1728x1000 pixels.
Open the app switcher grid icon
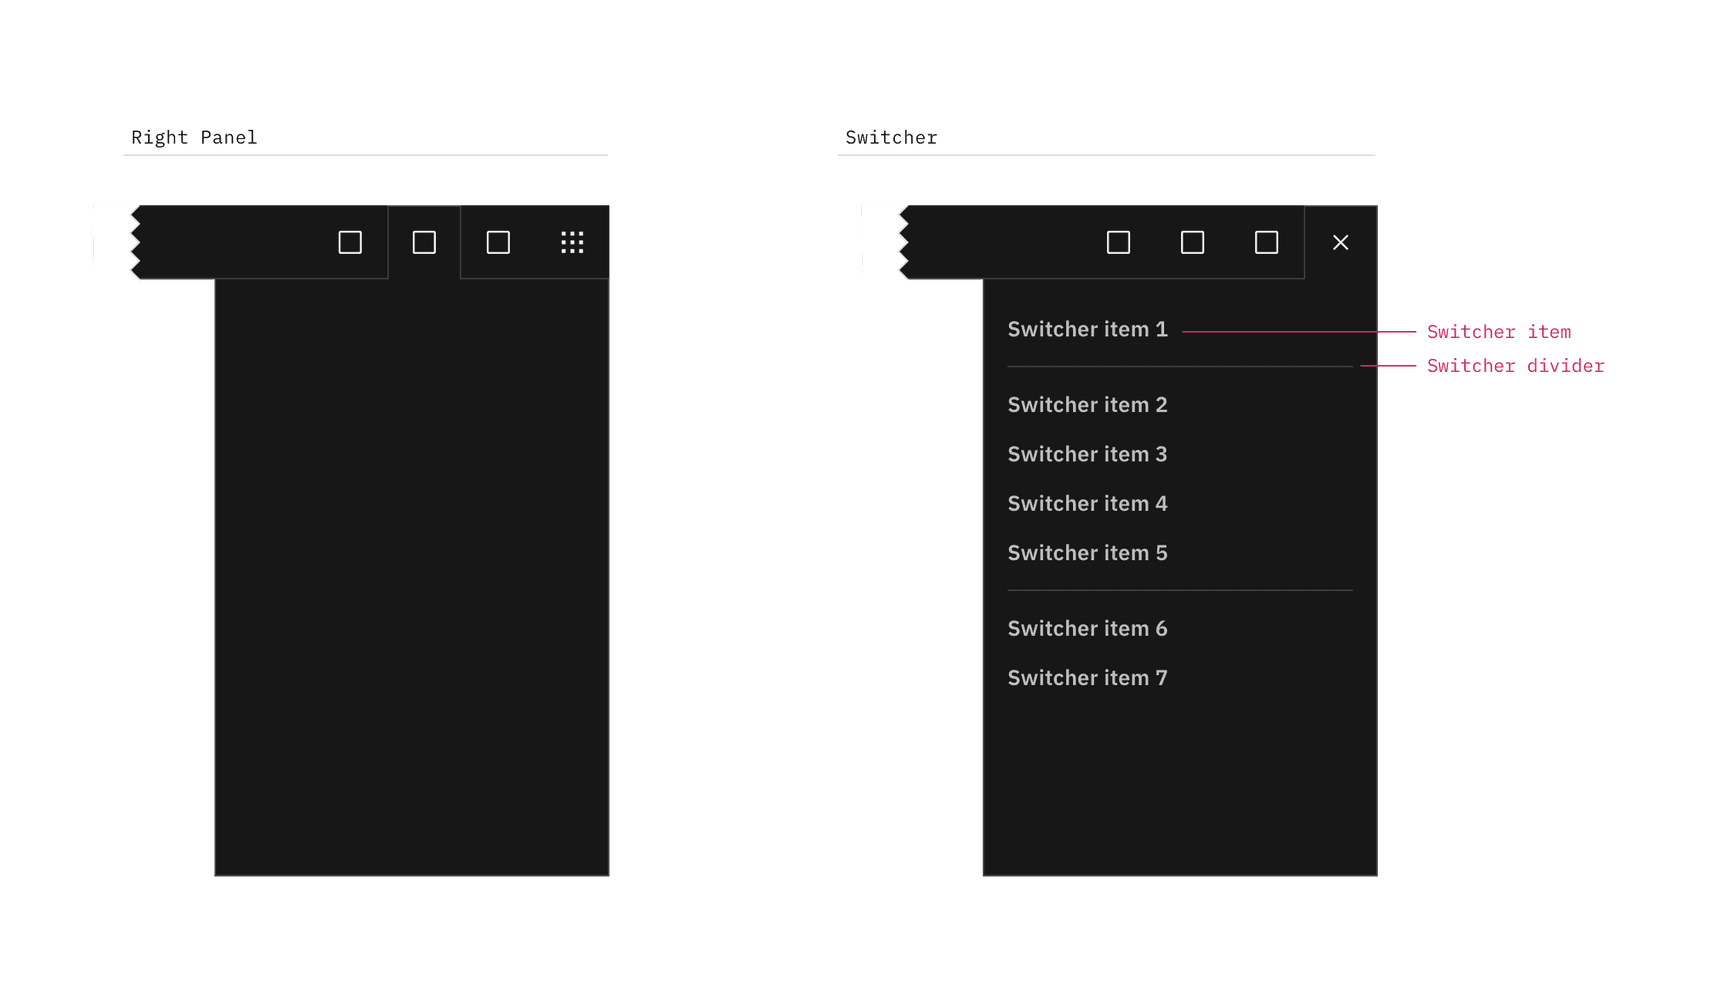(x=572, y=242)
